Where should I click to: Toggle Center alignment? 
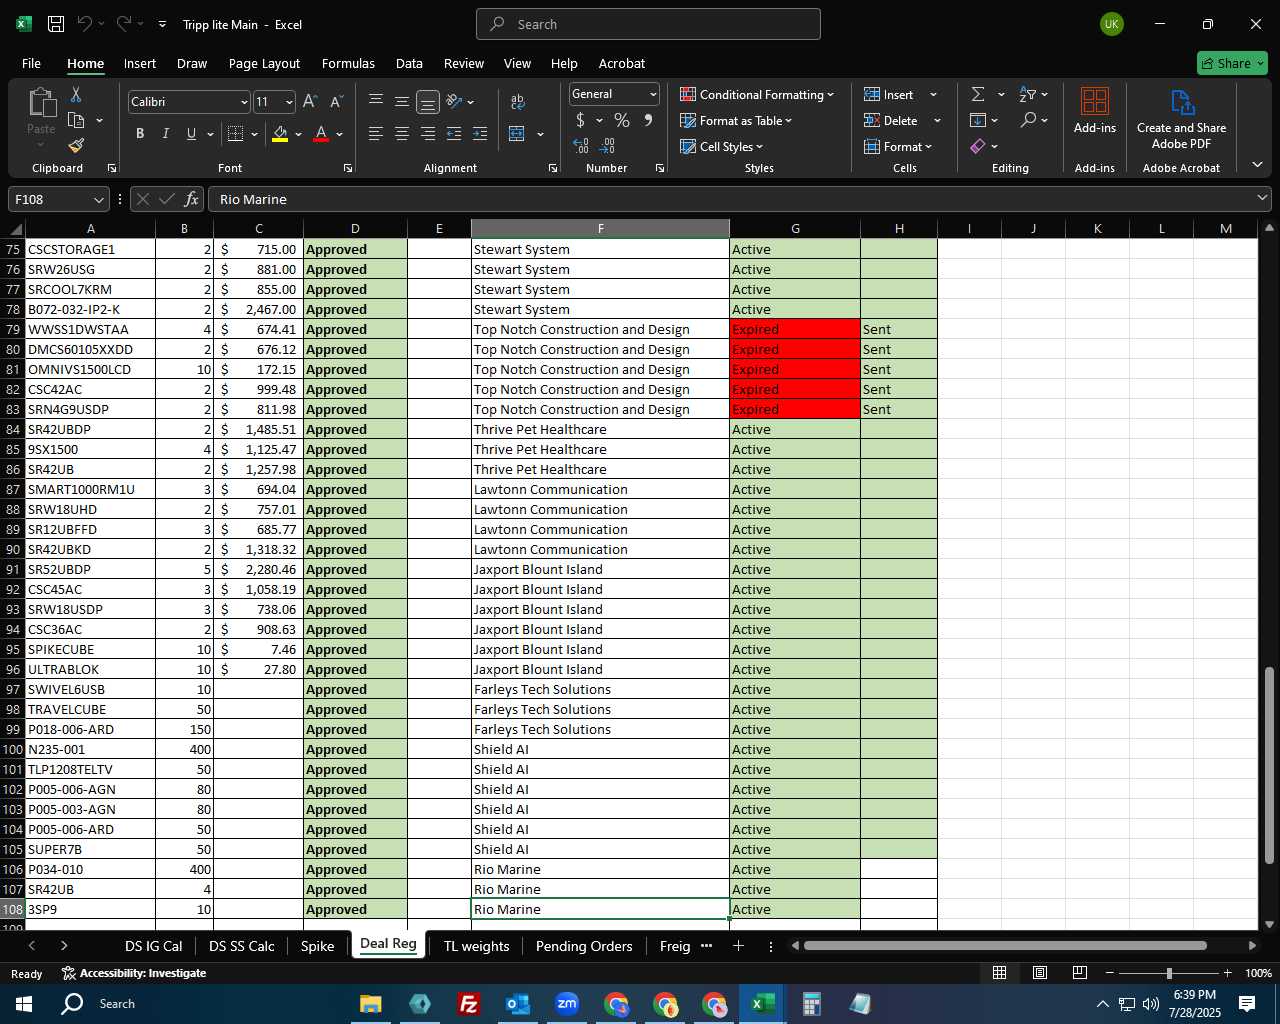[402, 133]
